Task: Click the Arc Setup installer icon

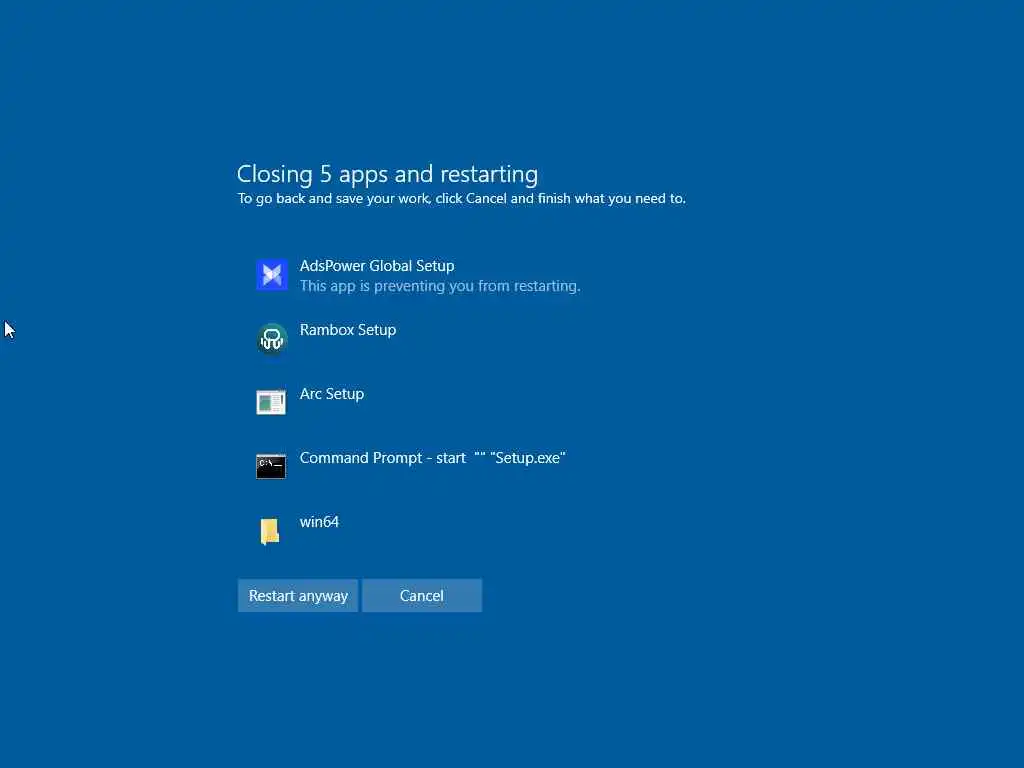Action: (x=271, y=402)
